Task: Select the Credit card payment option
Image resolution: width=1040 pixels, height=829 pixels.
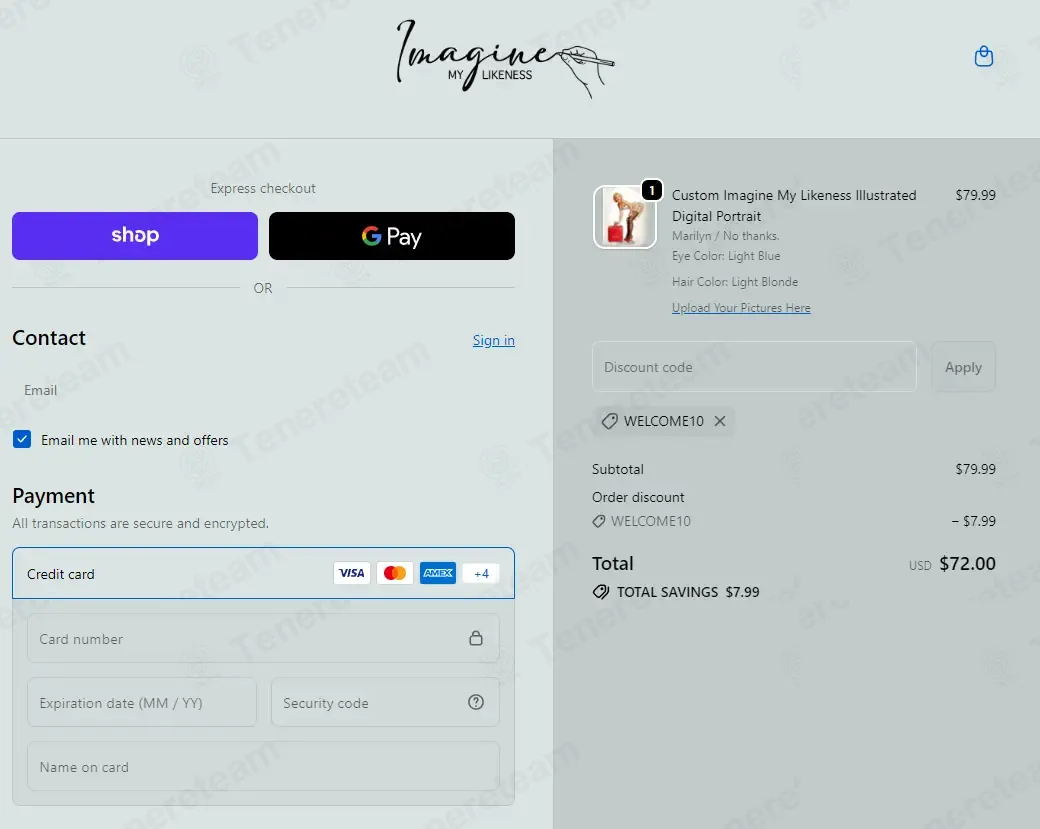Action: [x=263, y=573]
